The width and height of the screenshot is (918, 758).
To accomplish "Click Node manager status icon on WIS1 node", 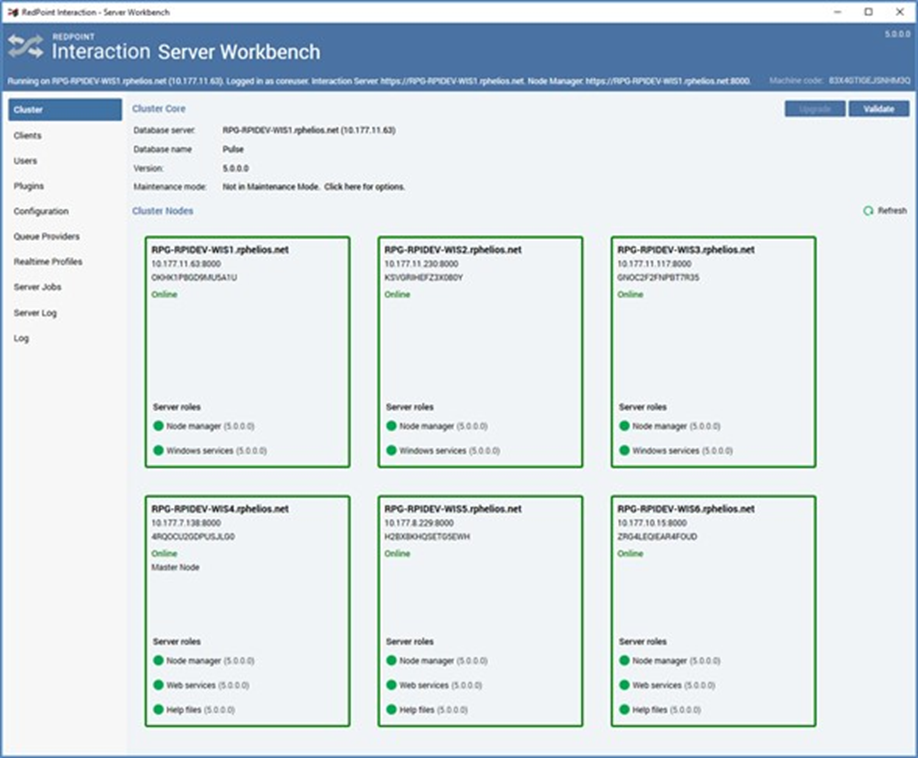I will (158, 426).
